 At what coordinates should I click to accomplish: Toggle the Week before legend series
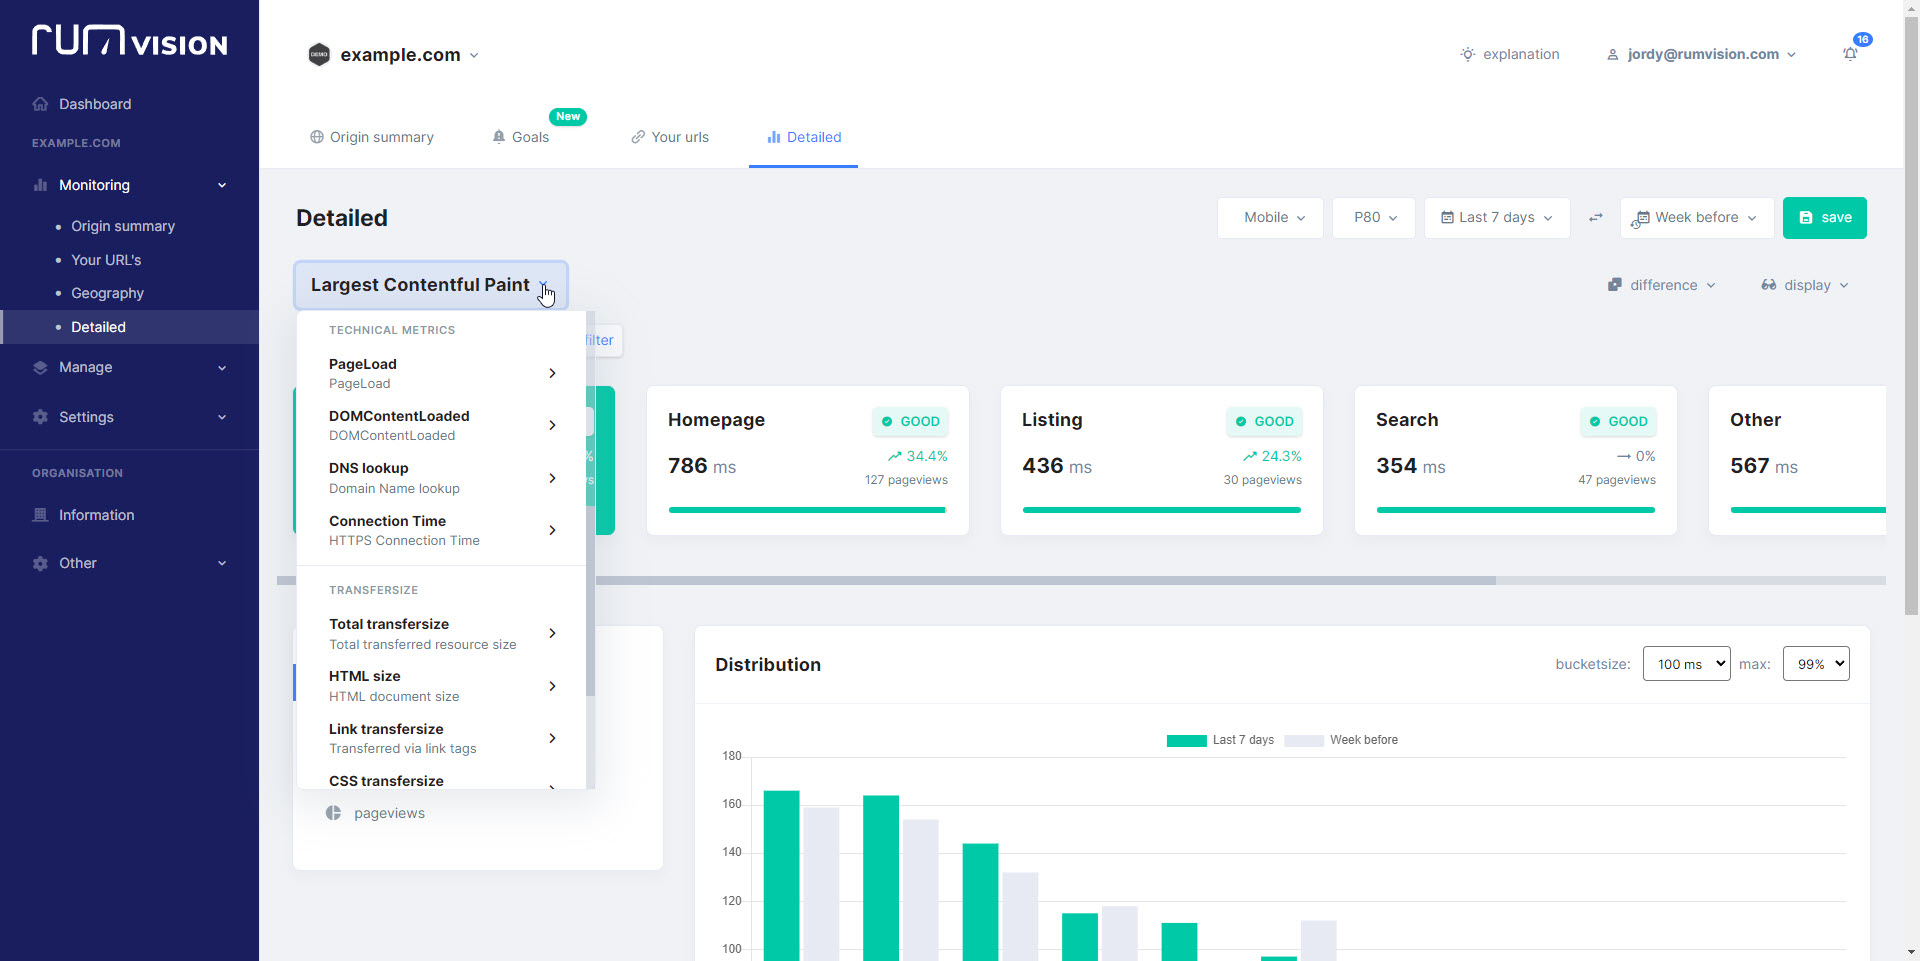pyautogui.click(x=1341, y=740)
